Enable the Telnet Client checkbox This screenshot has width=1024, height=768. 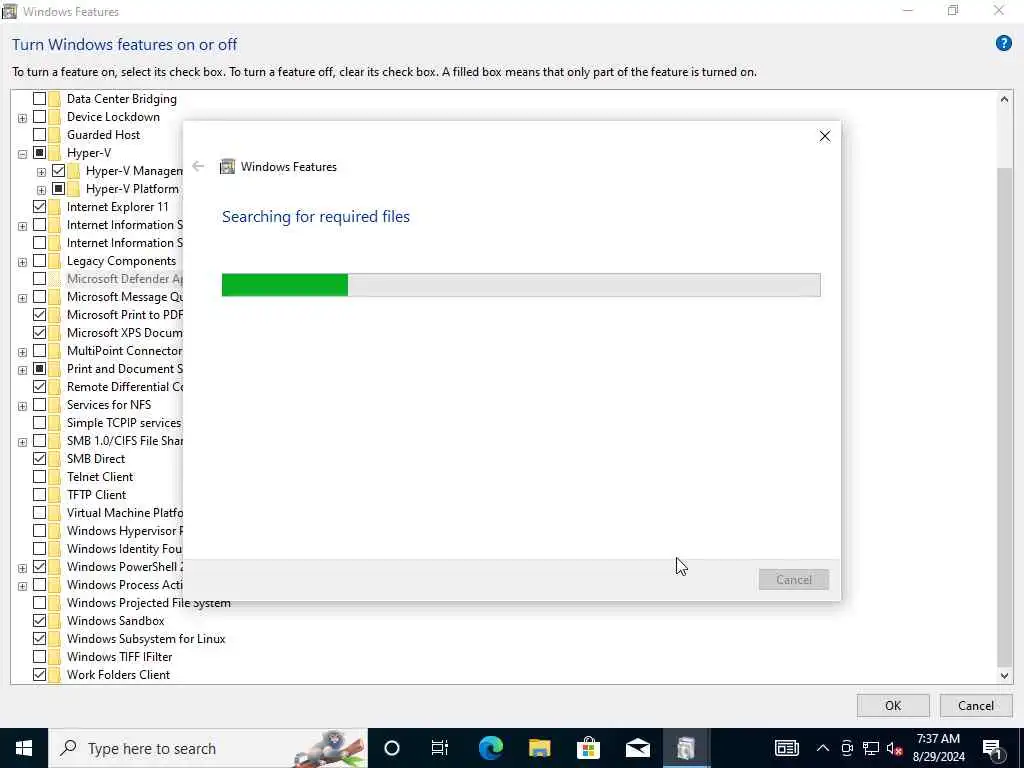point(39,477)
